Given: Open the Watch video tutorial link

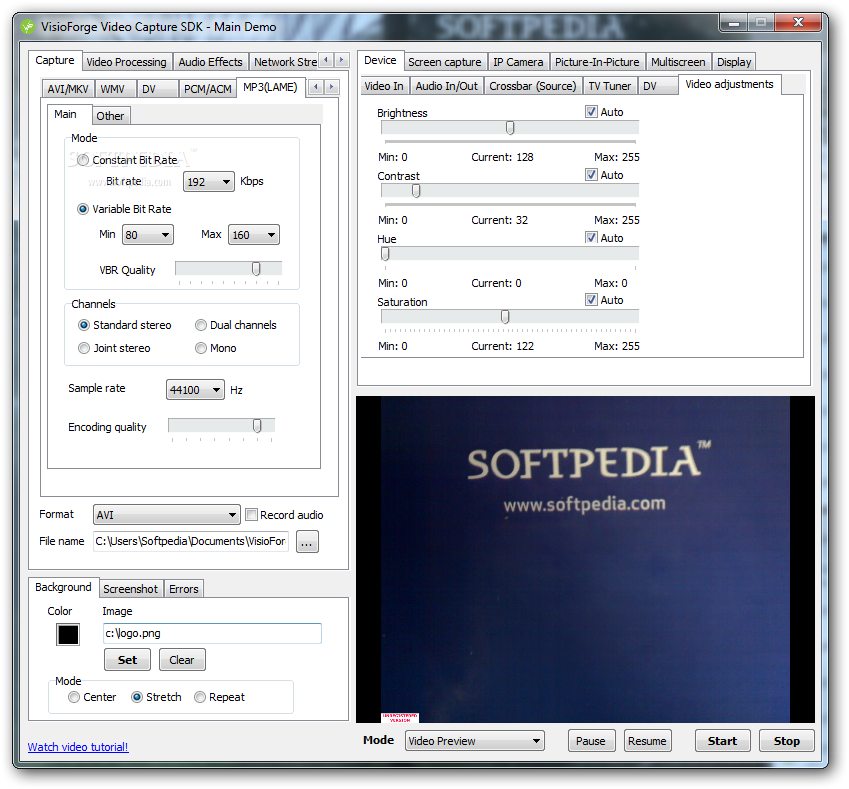Looking at the screenshot, I should click(78, 747).
